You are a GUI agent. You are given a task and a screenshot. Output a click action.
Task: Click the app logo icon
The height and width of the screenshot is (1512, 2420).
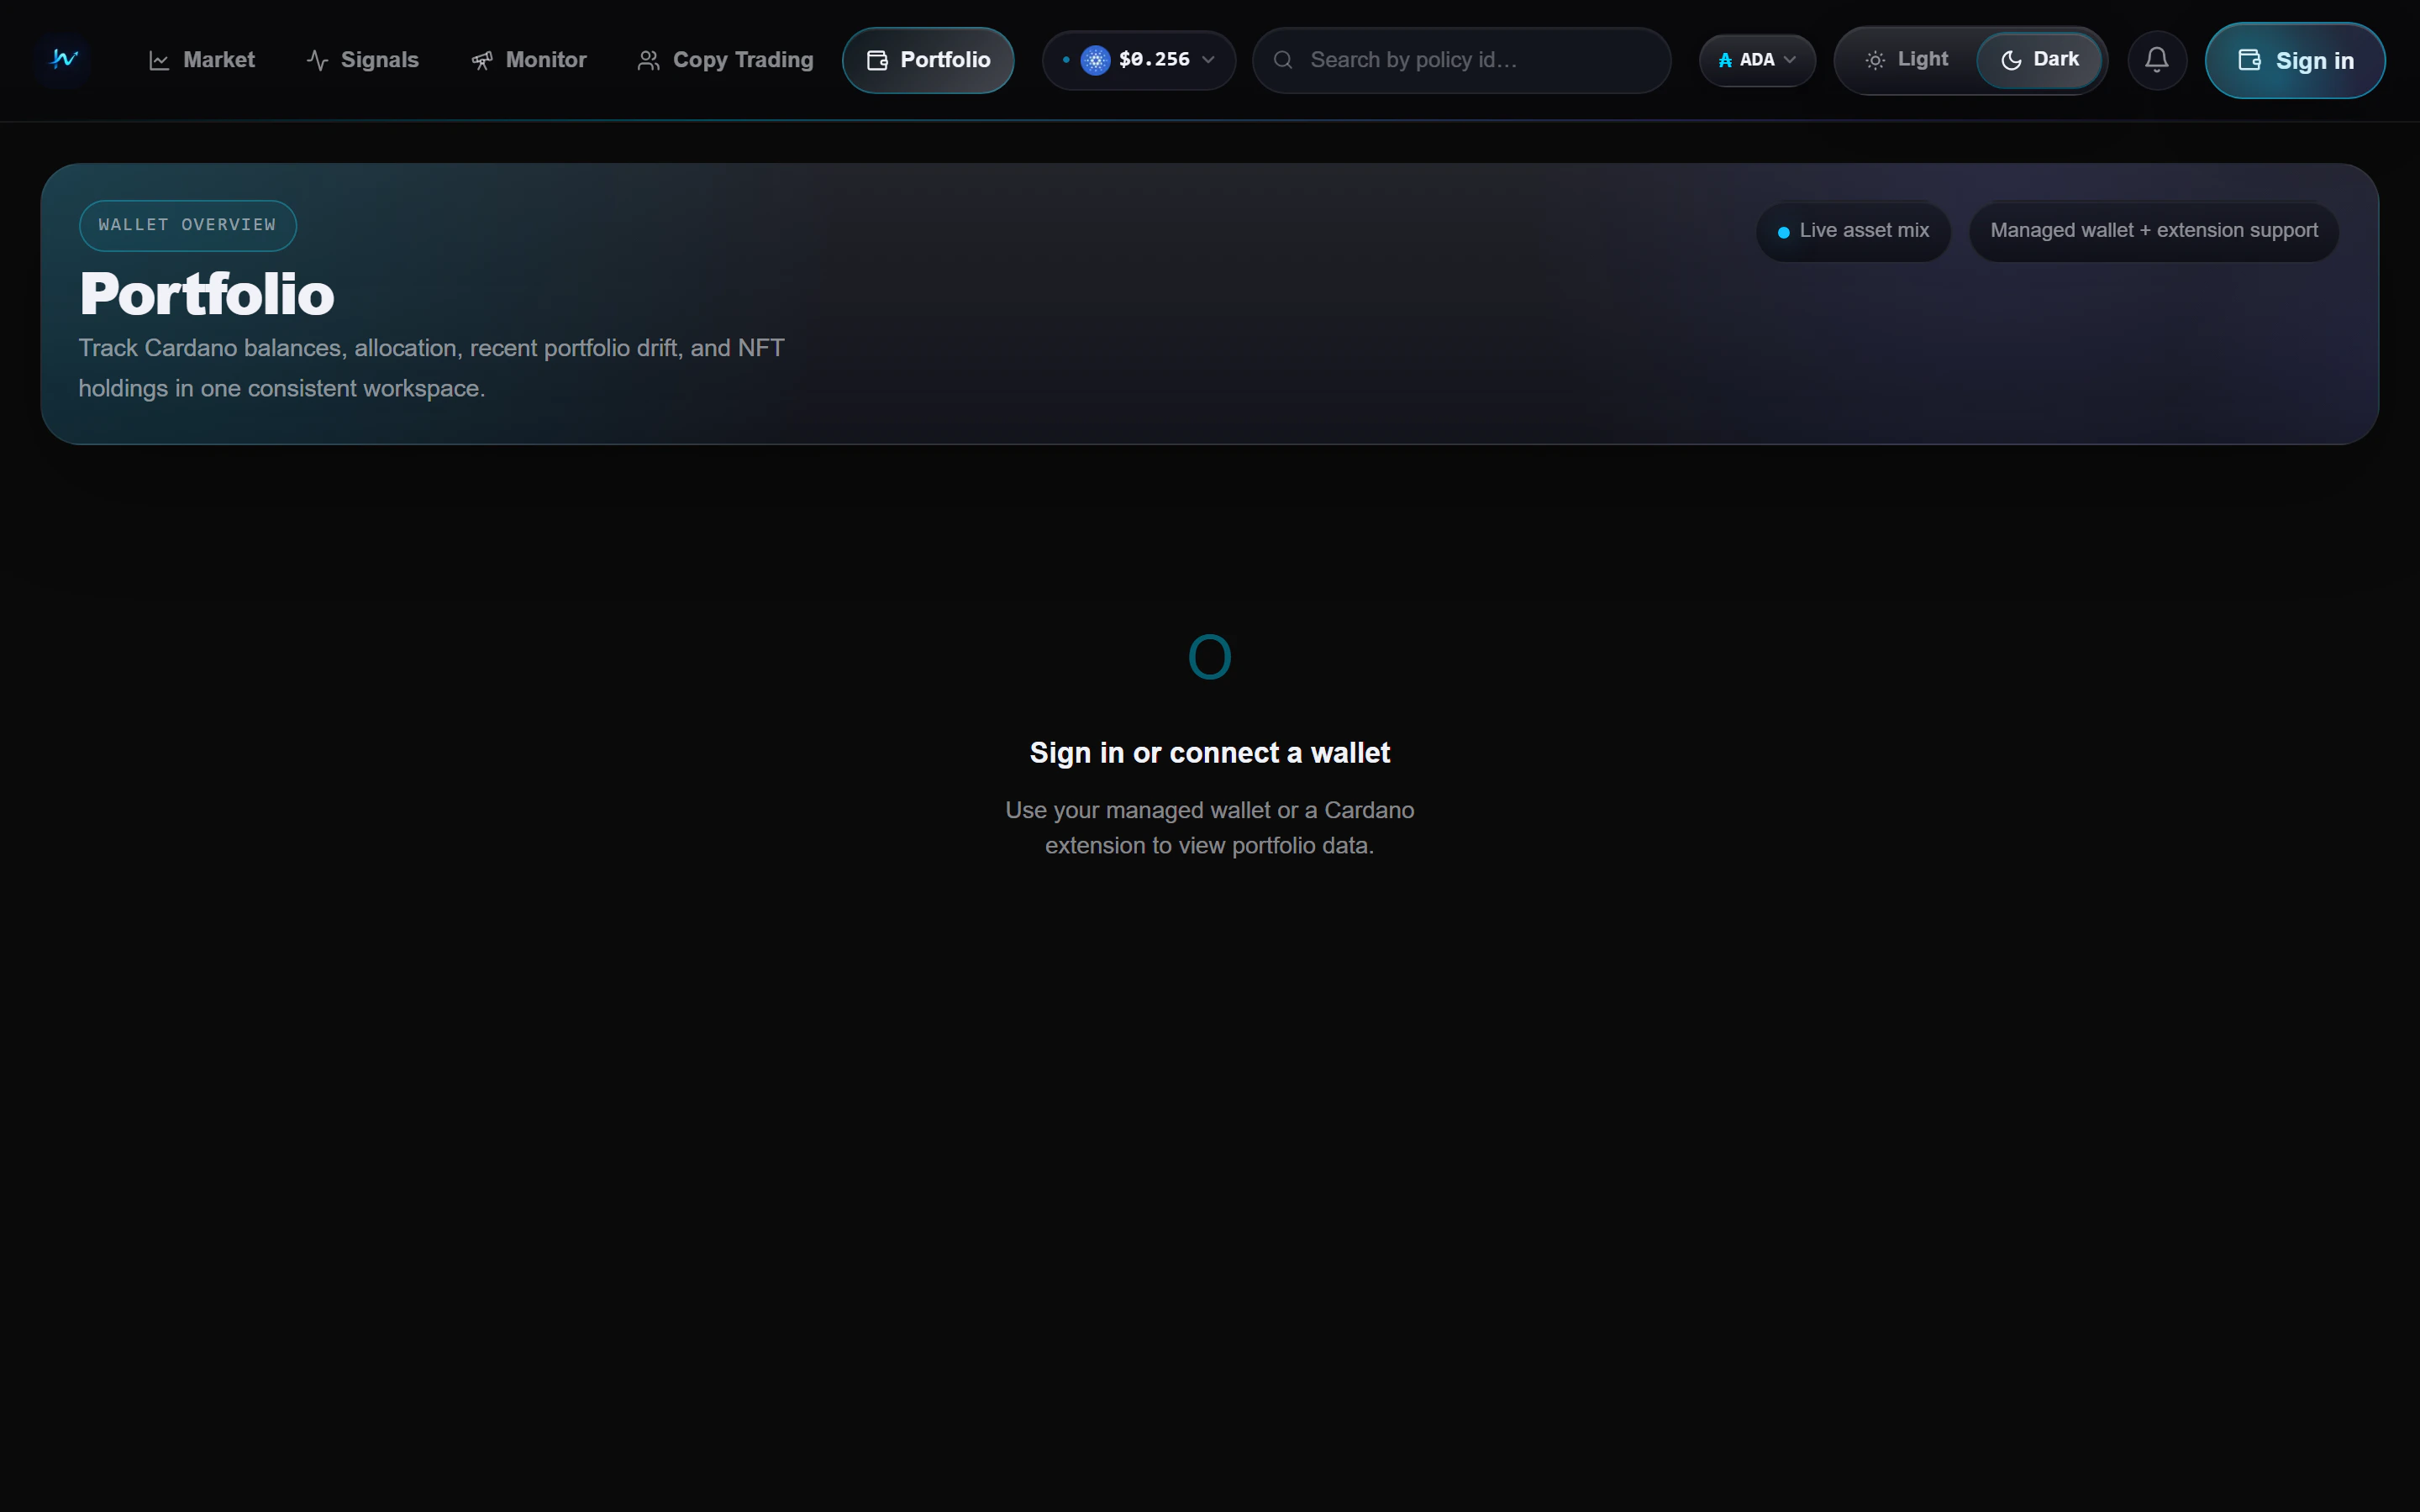(62, 59)
